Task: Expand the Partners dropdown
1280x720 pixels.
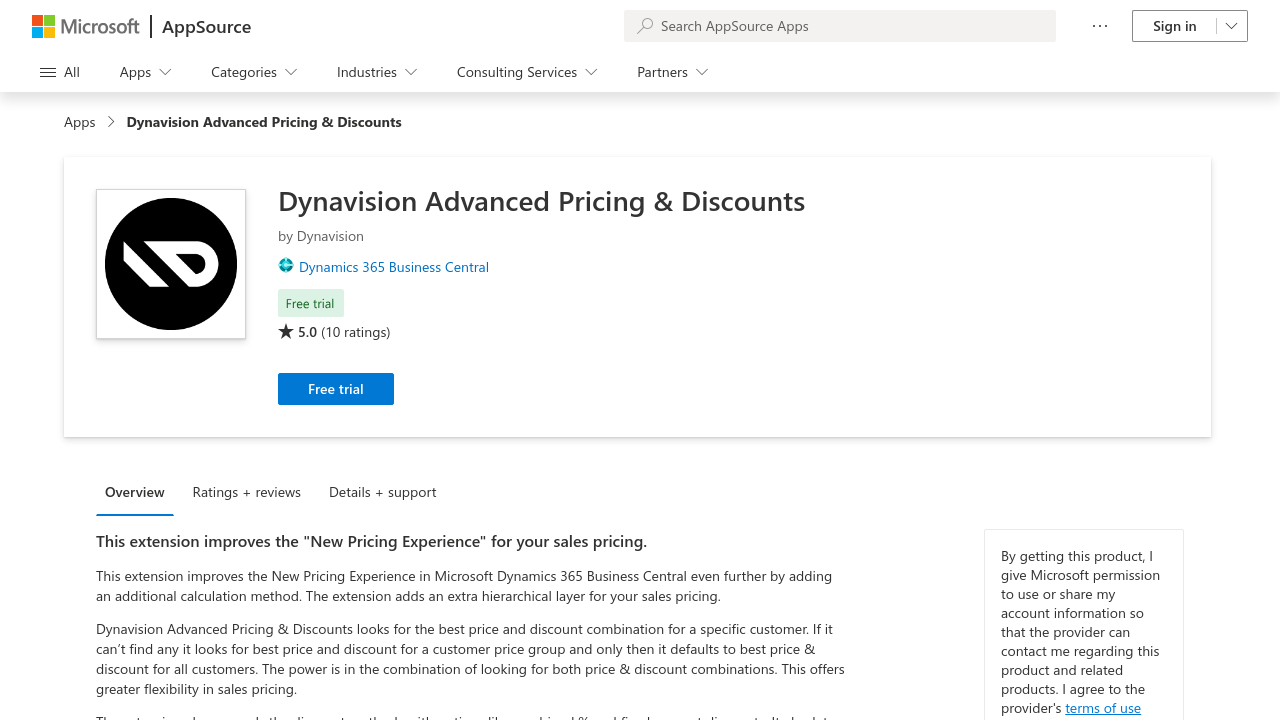Action: click(x=673, y=72)
